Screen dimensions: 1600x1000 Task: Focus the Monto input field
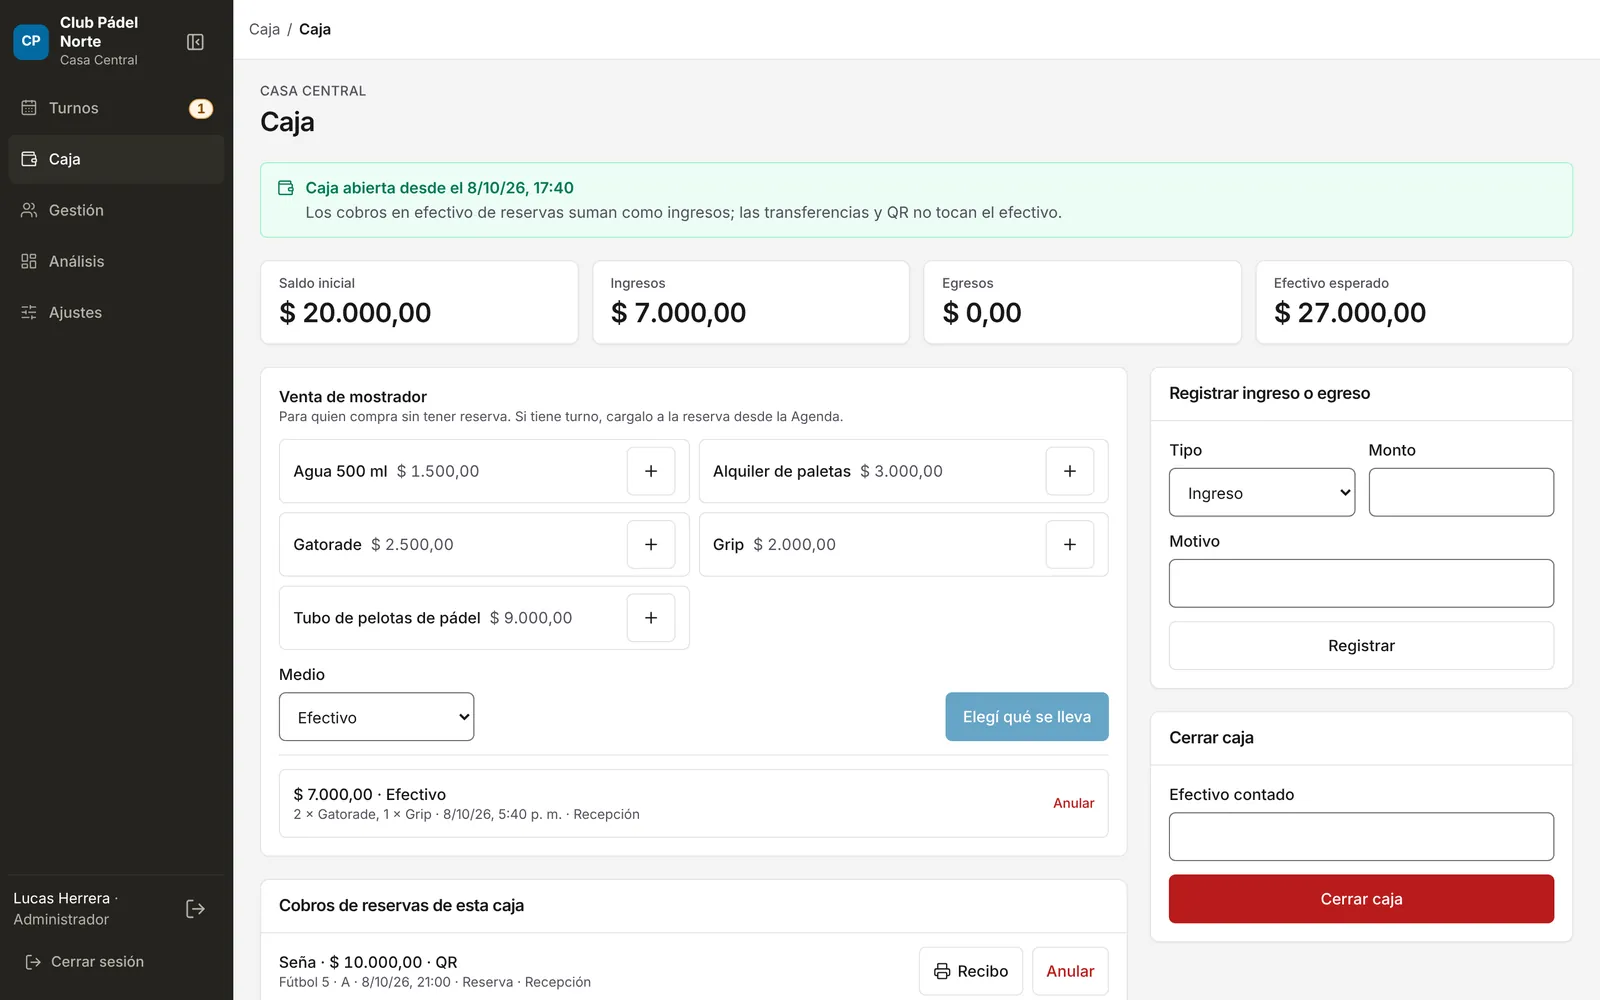coord(1461,493)
